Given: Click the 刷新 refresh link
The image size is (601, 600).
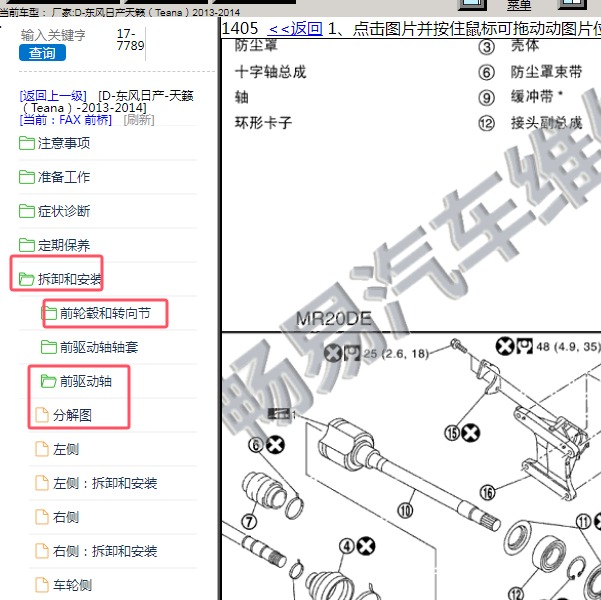Looking at the screenshot, I should (139, 120).
